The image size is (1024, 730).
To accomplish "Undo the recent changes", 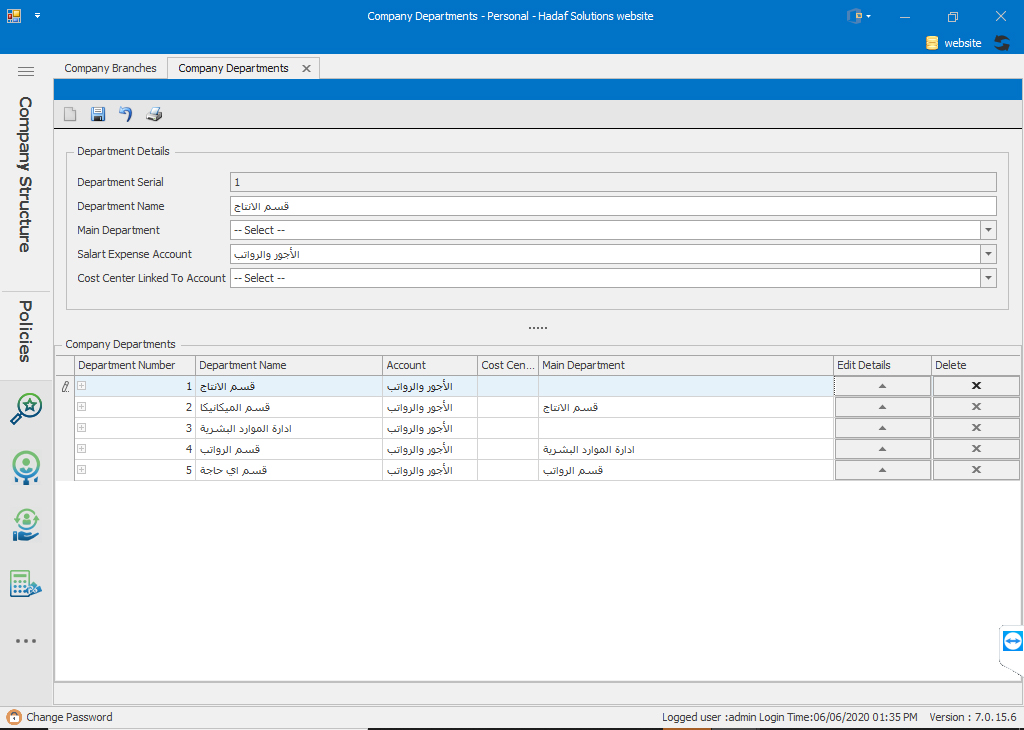I will [x=125, y=114].
